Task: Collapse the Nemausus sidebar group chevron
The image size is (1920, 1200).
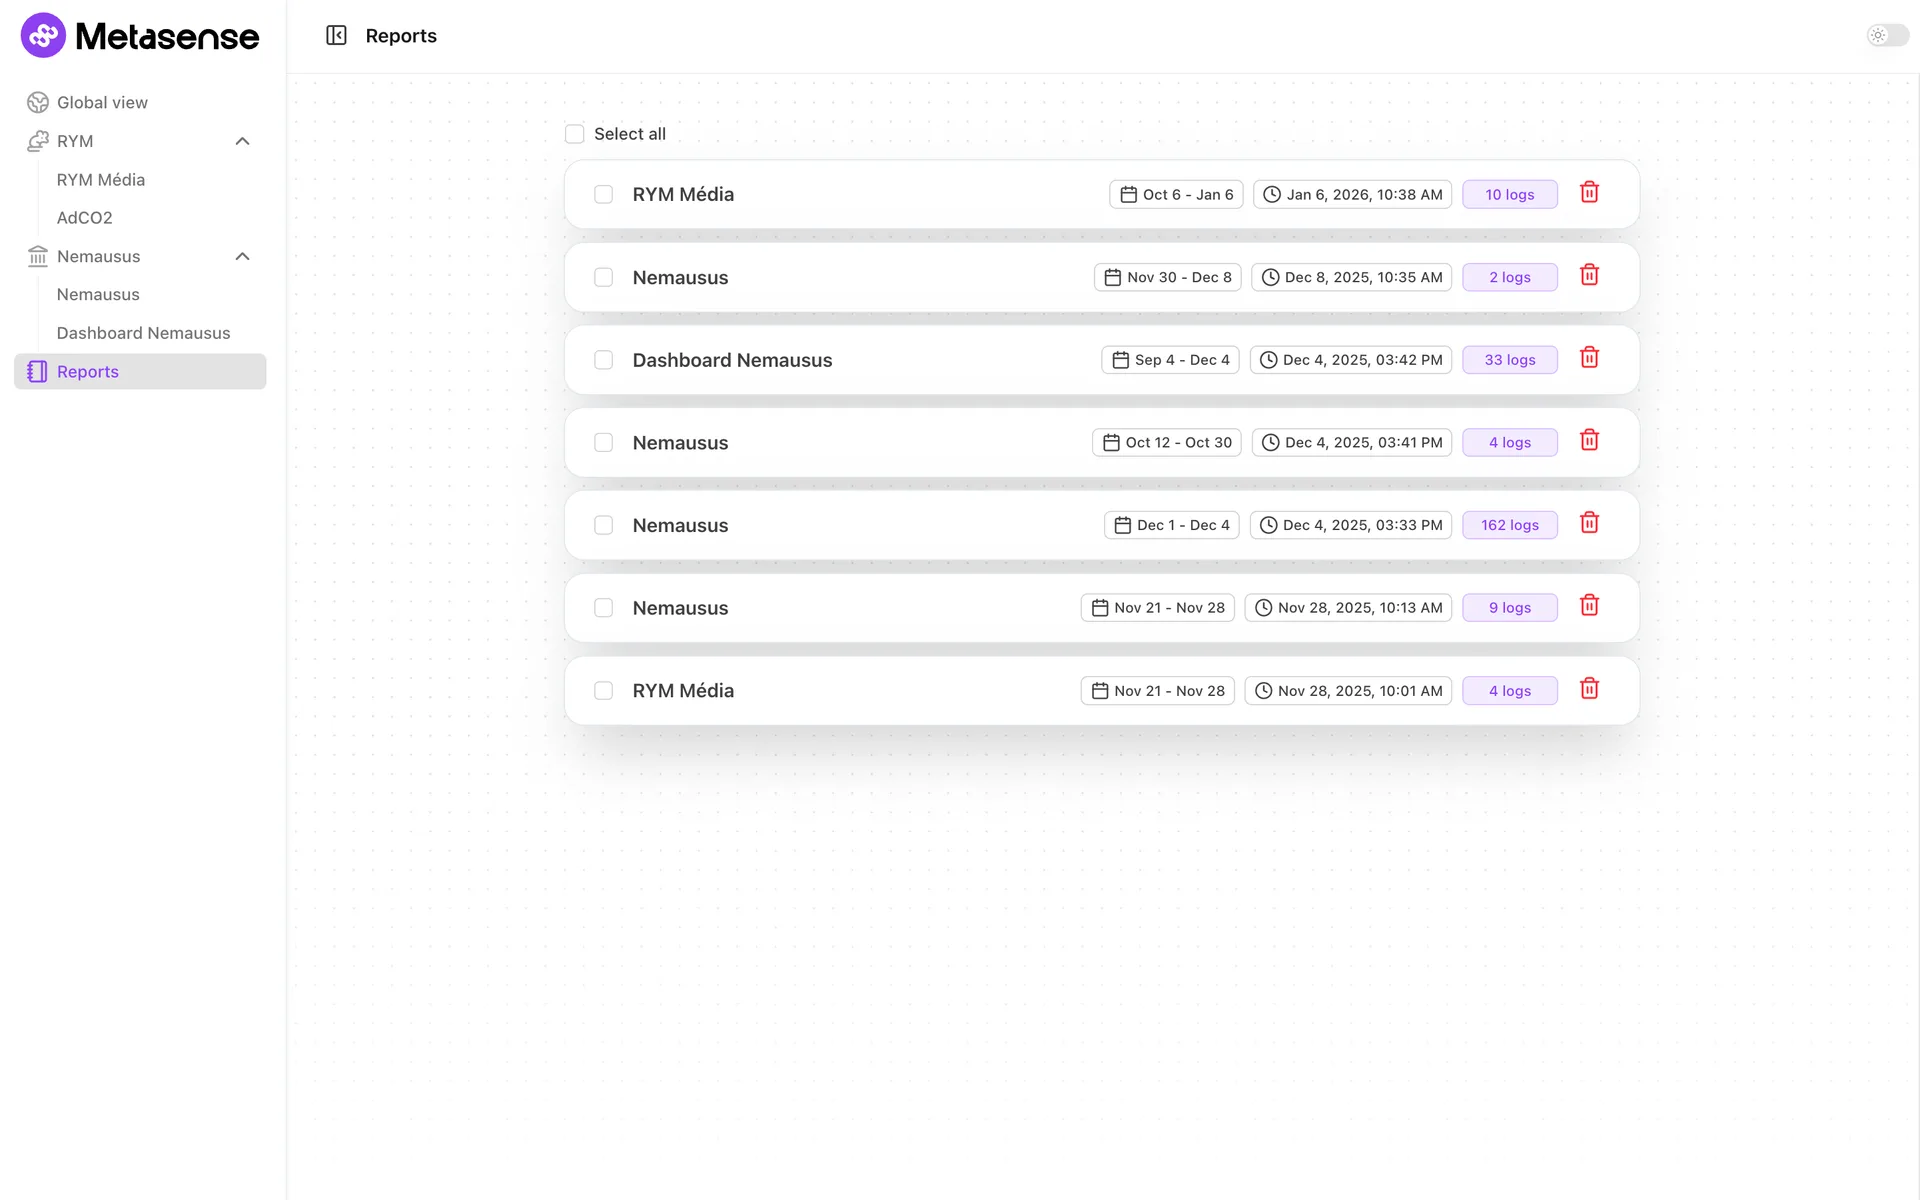Action: point(242,257)
